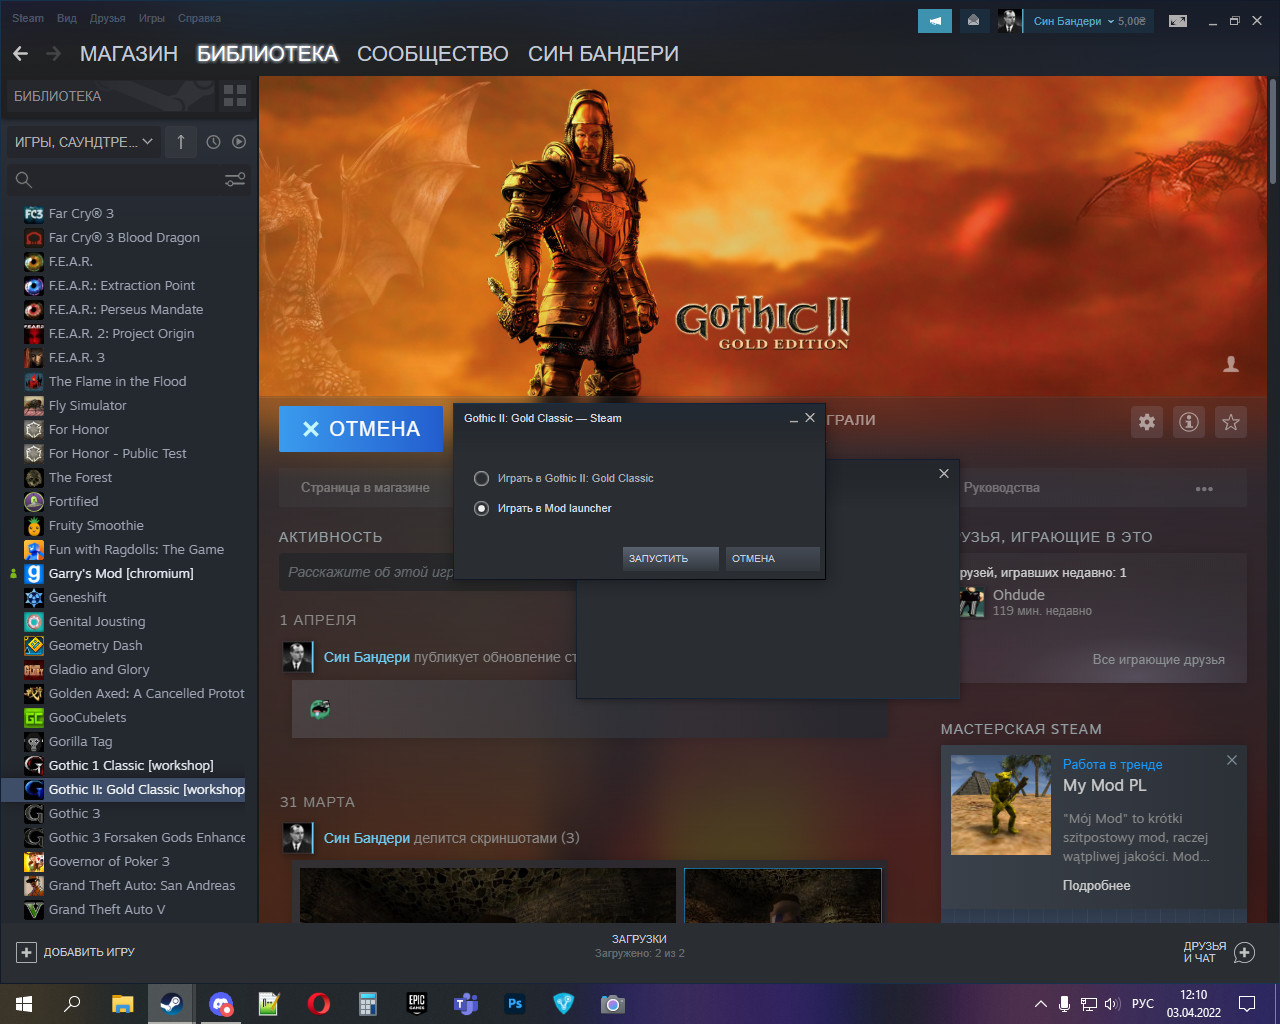Toggle sort order arrow in library
This screenshot has height=1024, width=1280.
(181, 142)
